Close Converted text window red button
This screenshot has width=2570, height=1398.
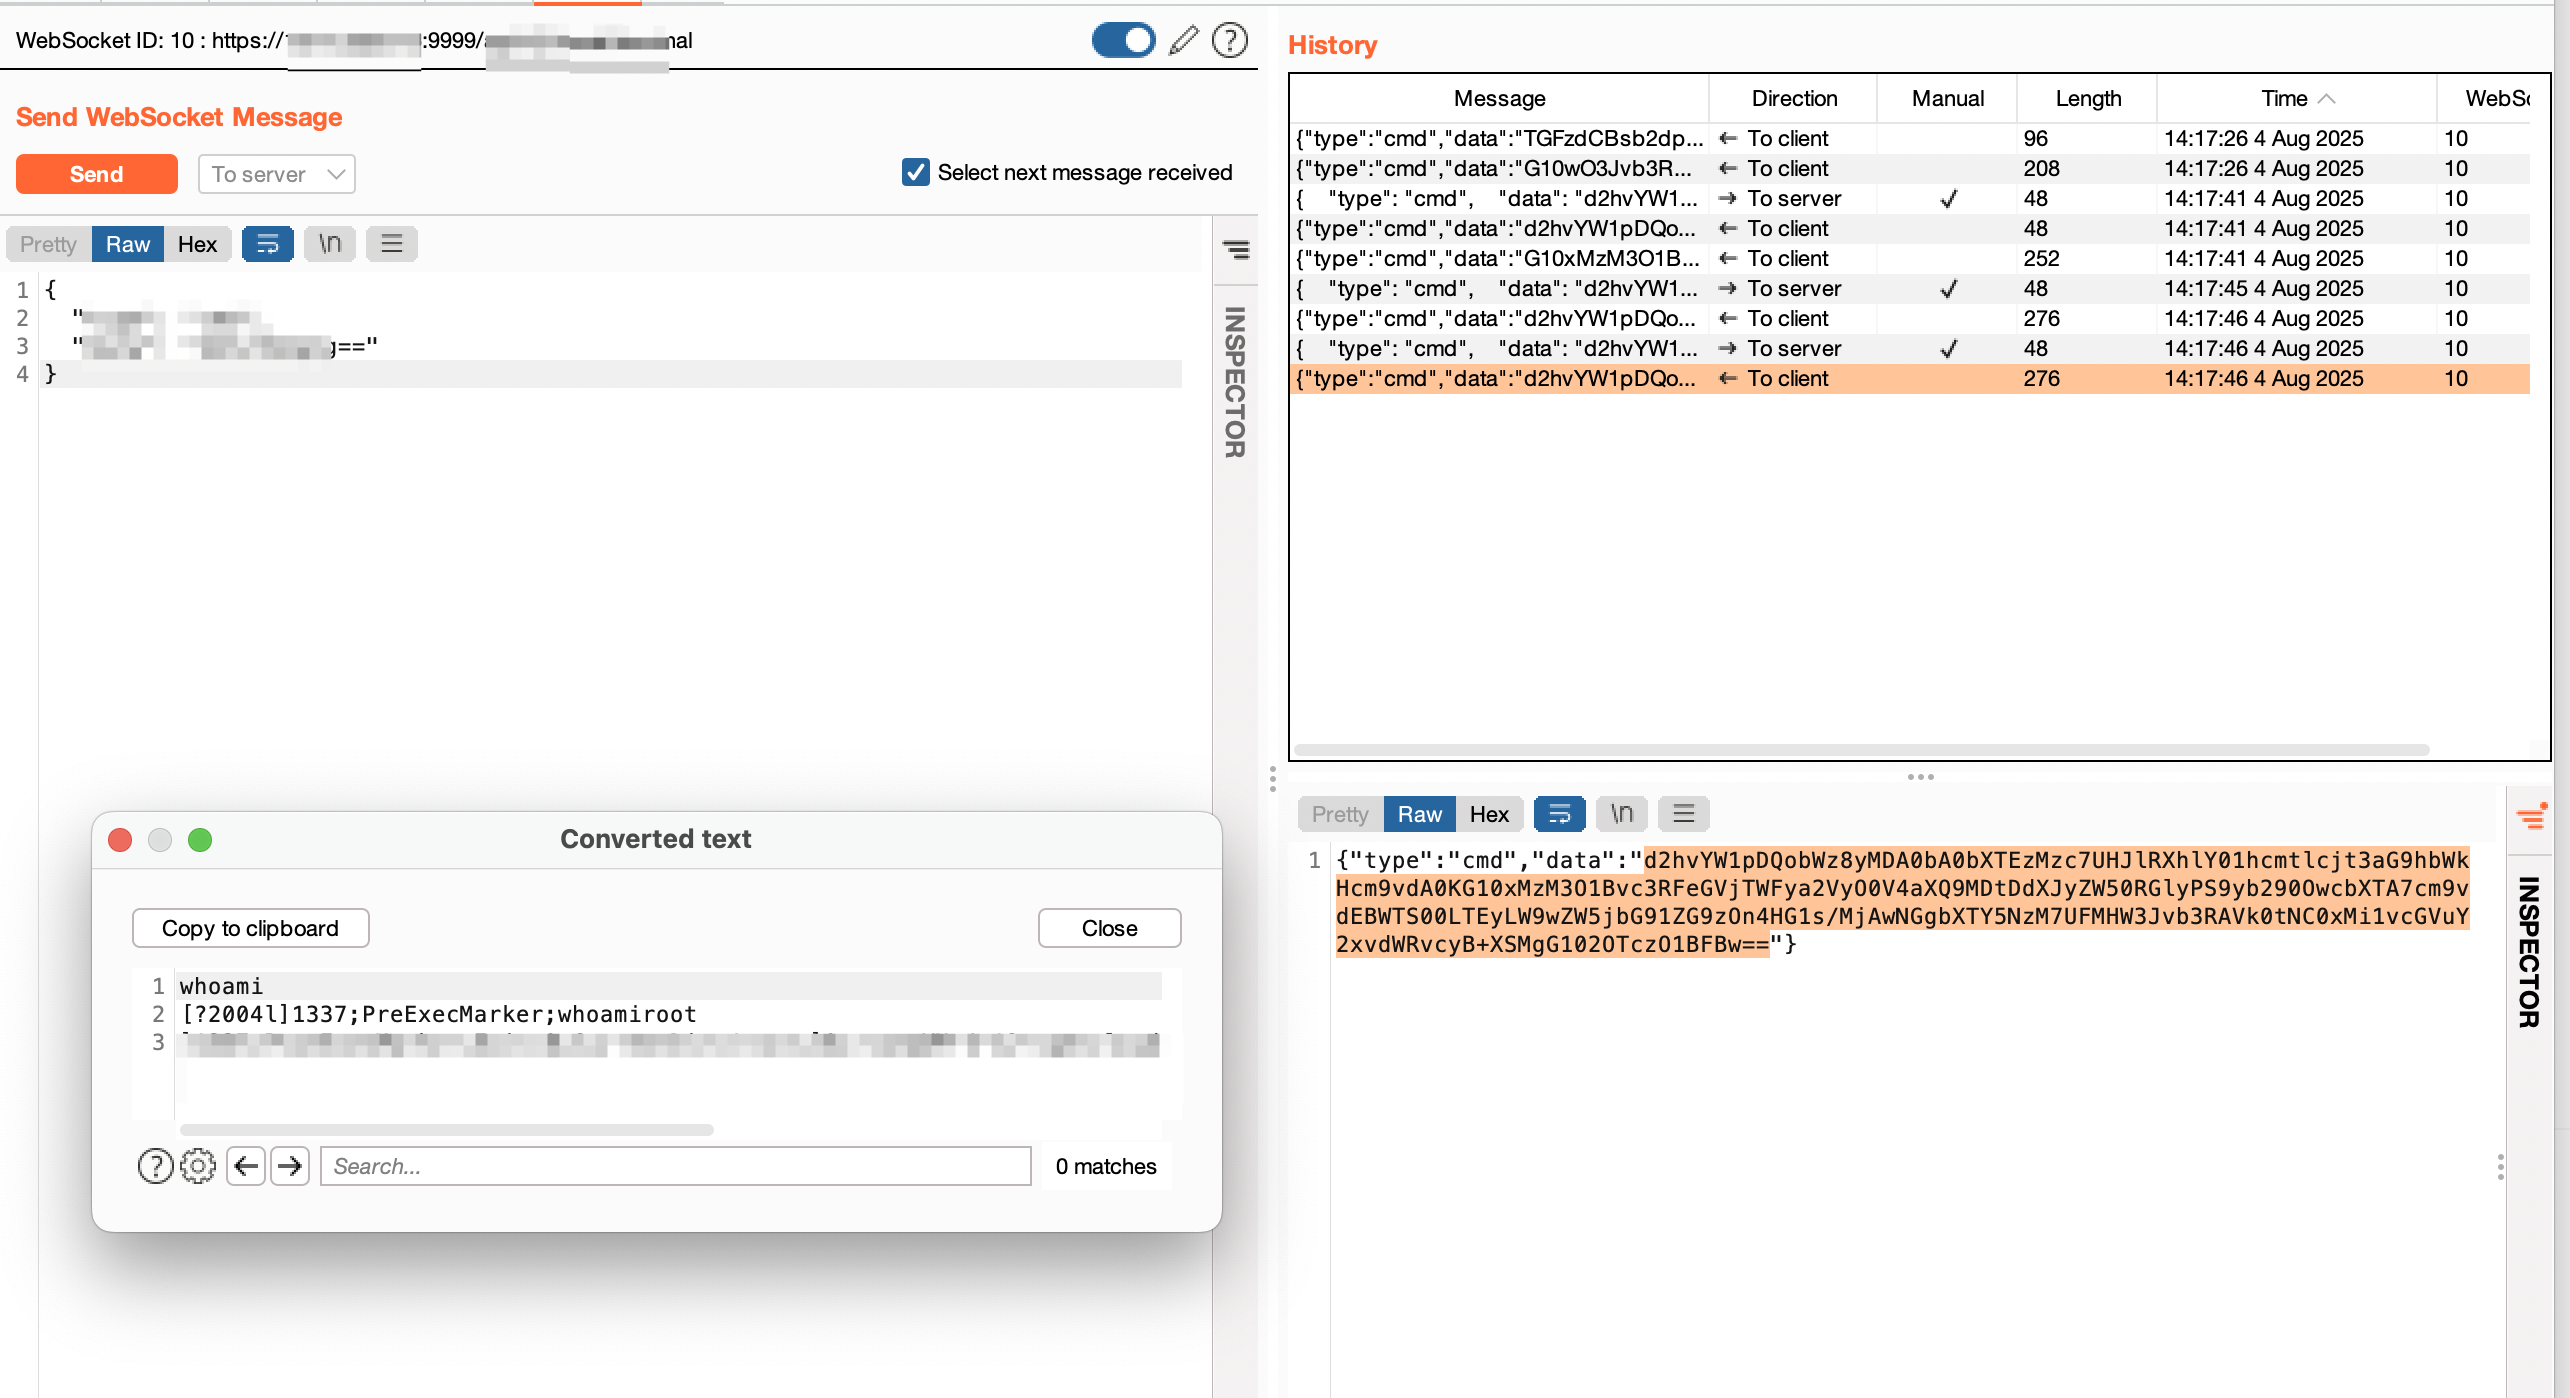coord(120,840)
